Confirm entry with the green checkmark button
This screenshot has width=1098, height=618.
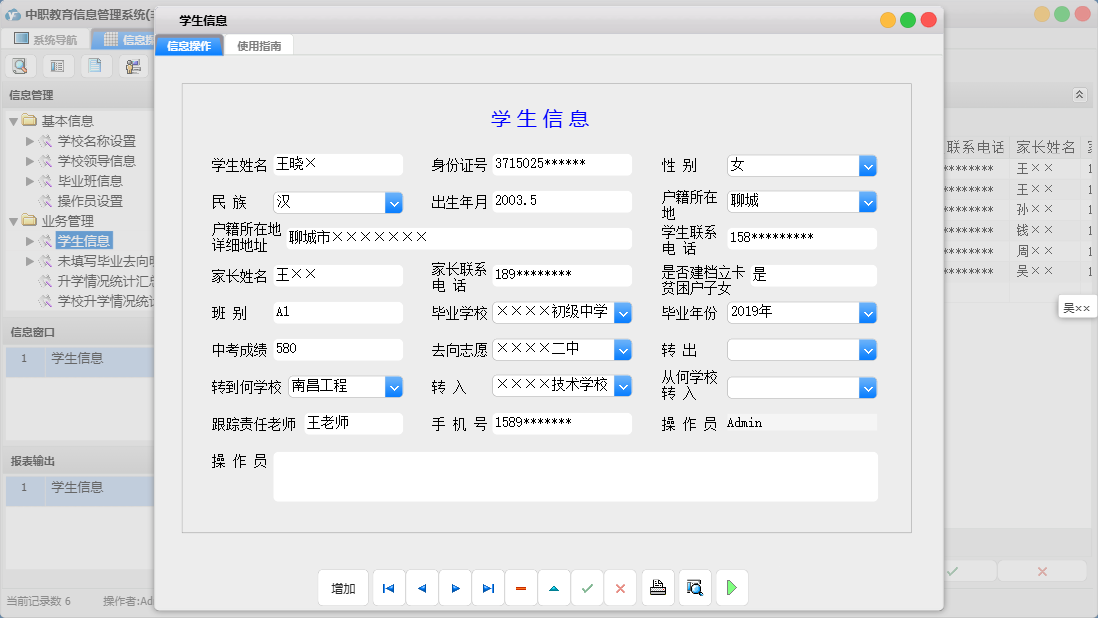point(587,588)
